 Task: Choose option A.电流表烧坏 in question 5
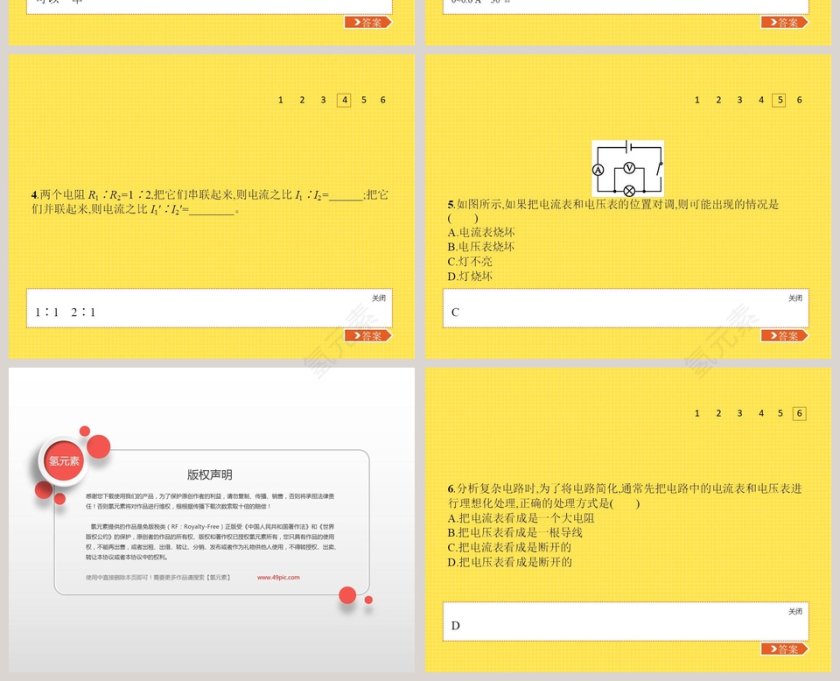tap(481, 232)
